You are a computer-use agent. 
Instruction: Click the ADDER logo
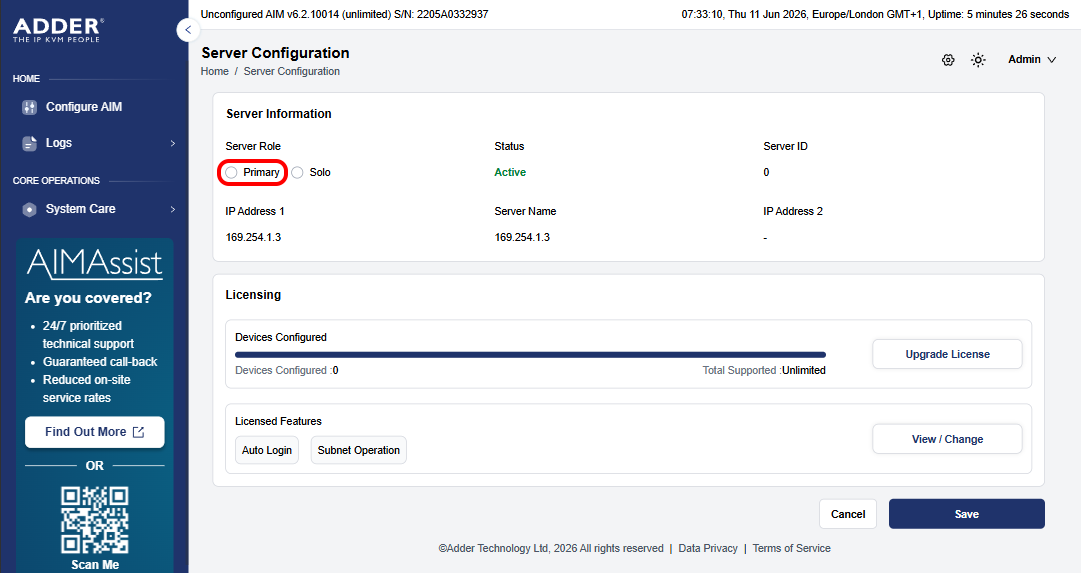point(59,30)
